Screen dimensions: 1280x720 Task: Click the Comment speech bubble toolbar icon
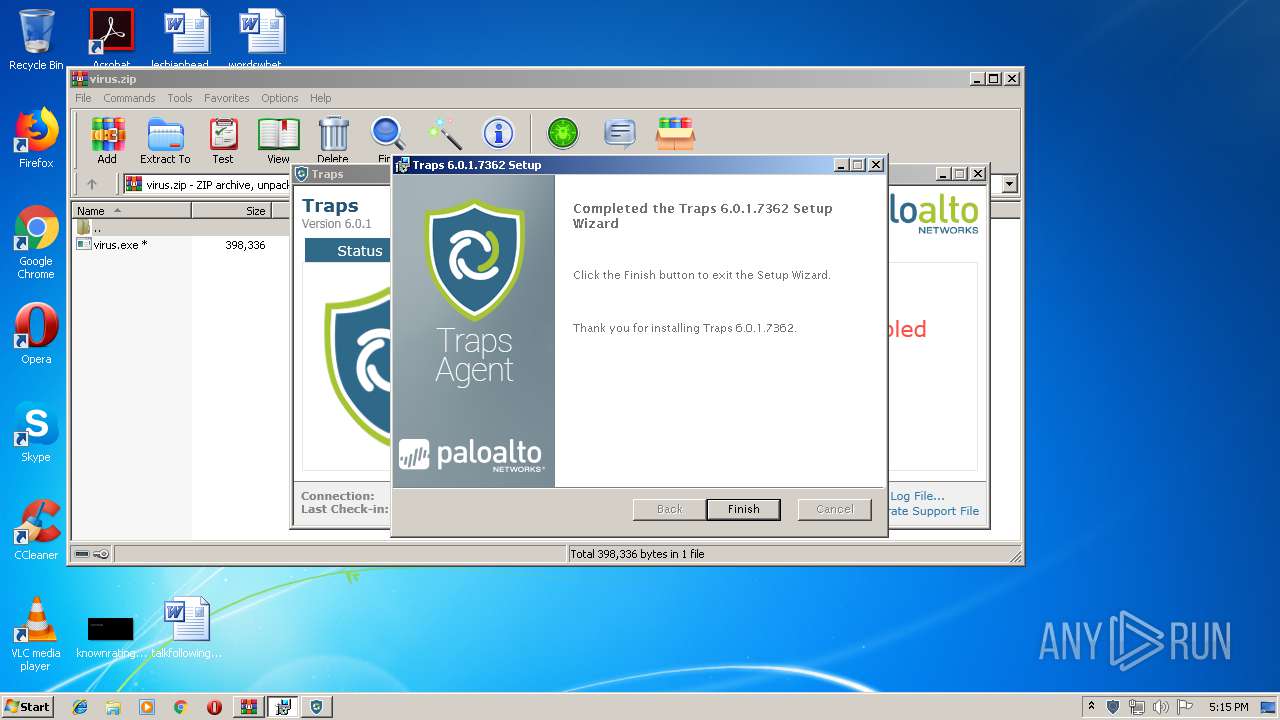pyautogui.click(x=620, y=133)
